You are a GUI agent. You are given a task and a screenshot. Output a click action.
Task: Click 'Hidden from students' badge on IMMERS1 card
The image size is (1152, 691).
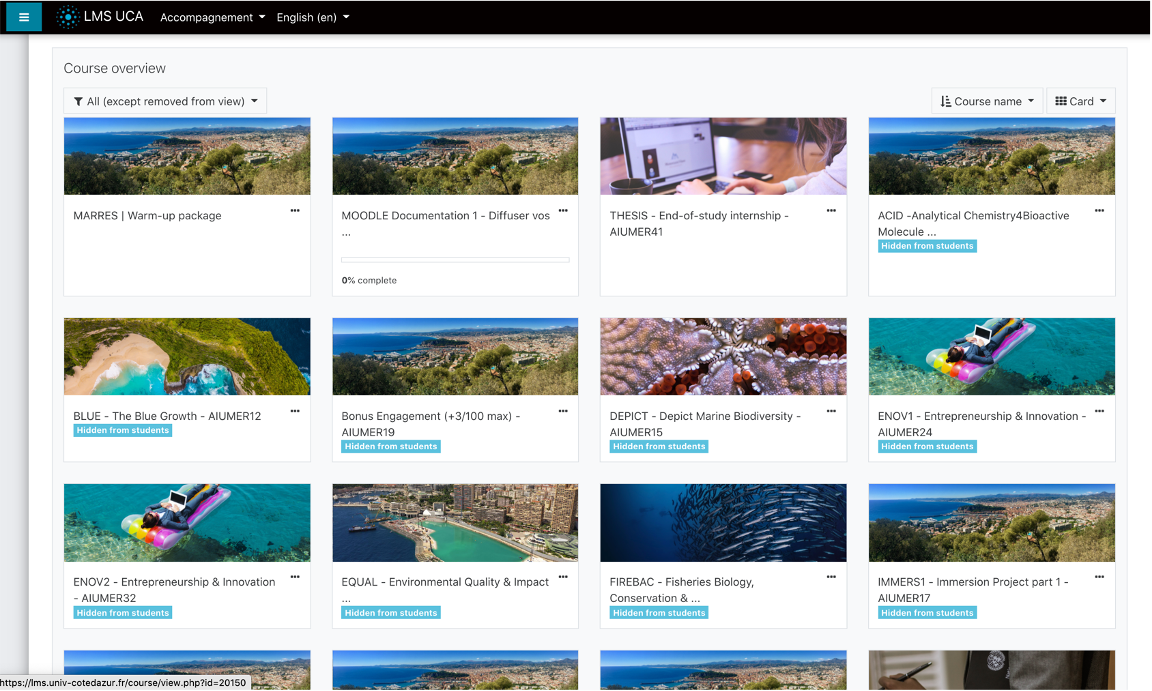[x=927, y=612]
